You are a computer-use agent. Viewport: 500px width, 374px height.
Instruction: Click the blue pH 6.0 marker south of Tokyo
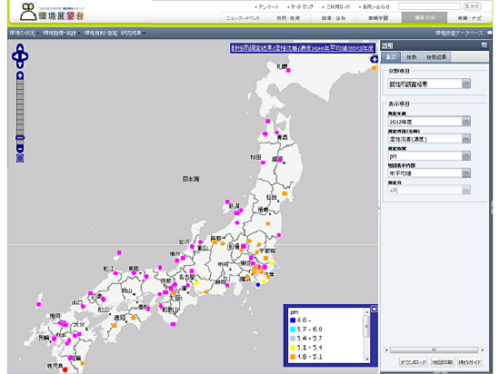pyautogui.click(x=258, y=285)
